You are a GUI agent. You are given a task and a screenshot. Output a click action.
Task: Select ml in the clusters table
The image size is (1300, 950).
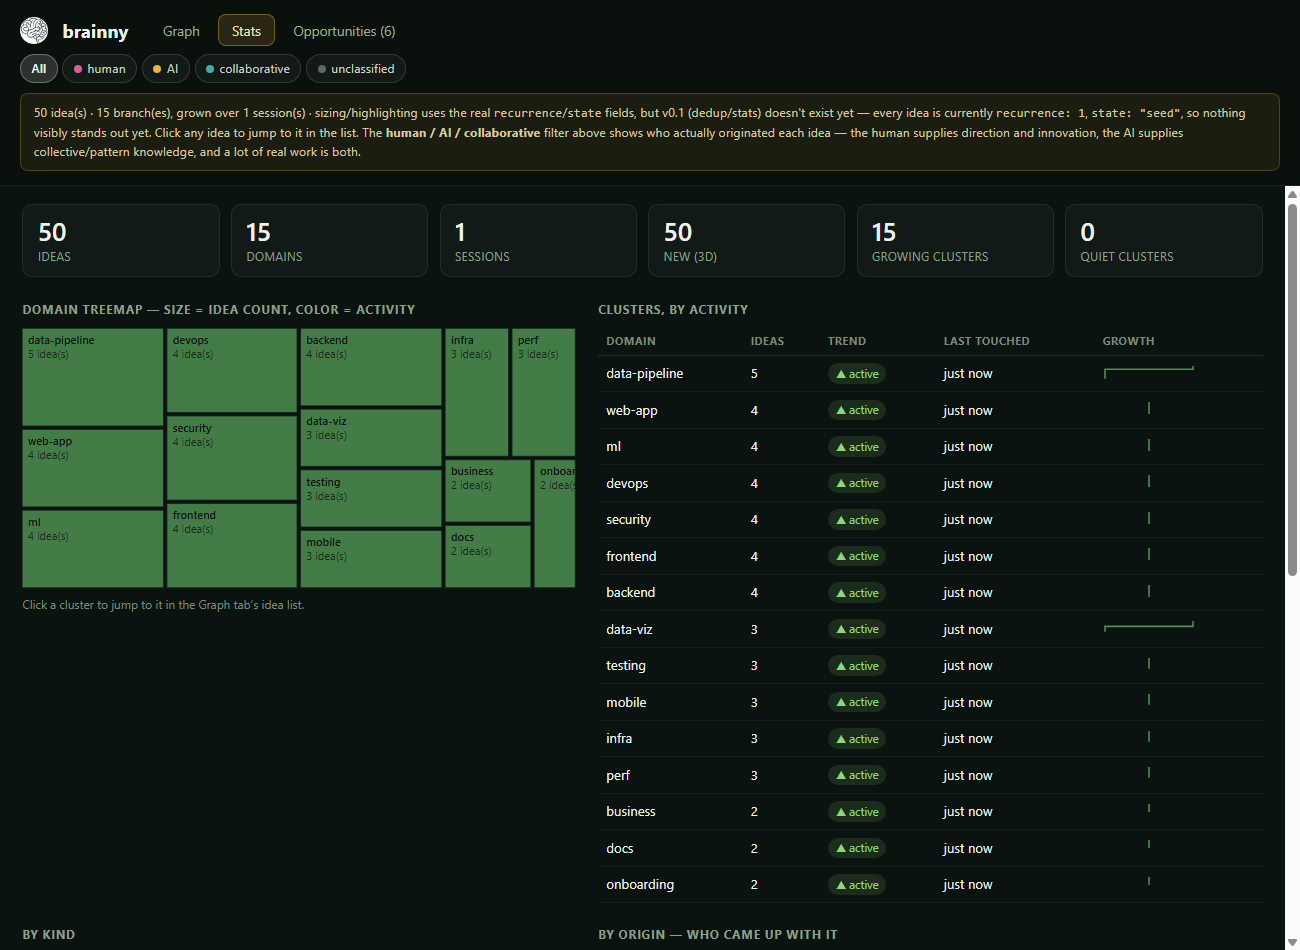pos(613,447)
